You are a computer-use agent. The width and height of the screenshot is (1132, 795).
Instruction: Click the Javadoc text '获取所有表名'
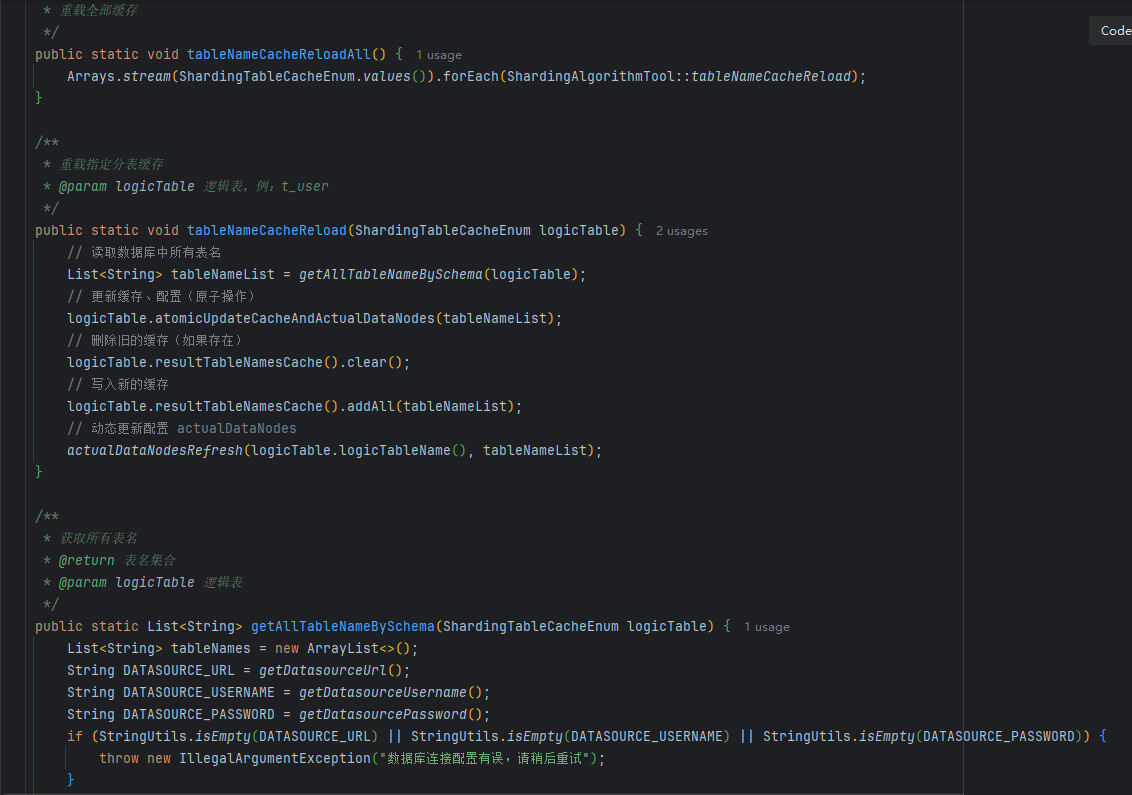tap(98, 539)
